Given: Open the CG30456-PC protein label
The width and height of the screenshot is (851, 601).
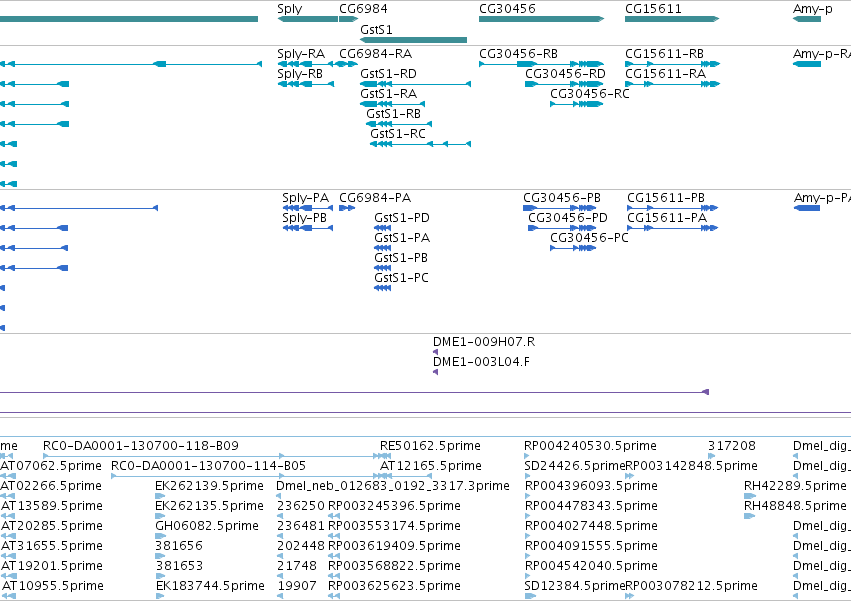Looking at the screenshot, I should 589,238.
